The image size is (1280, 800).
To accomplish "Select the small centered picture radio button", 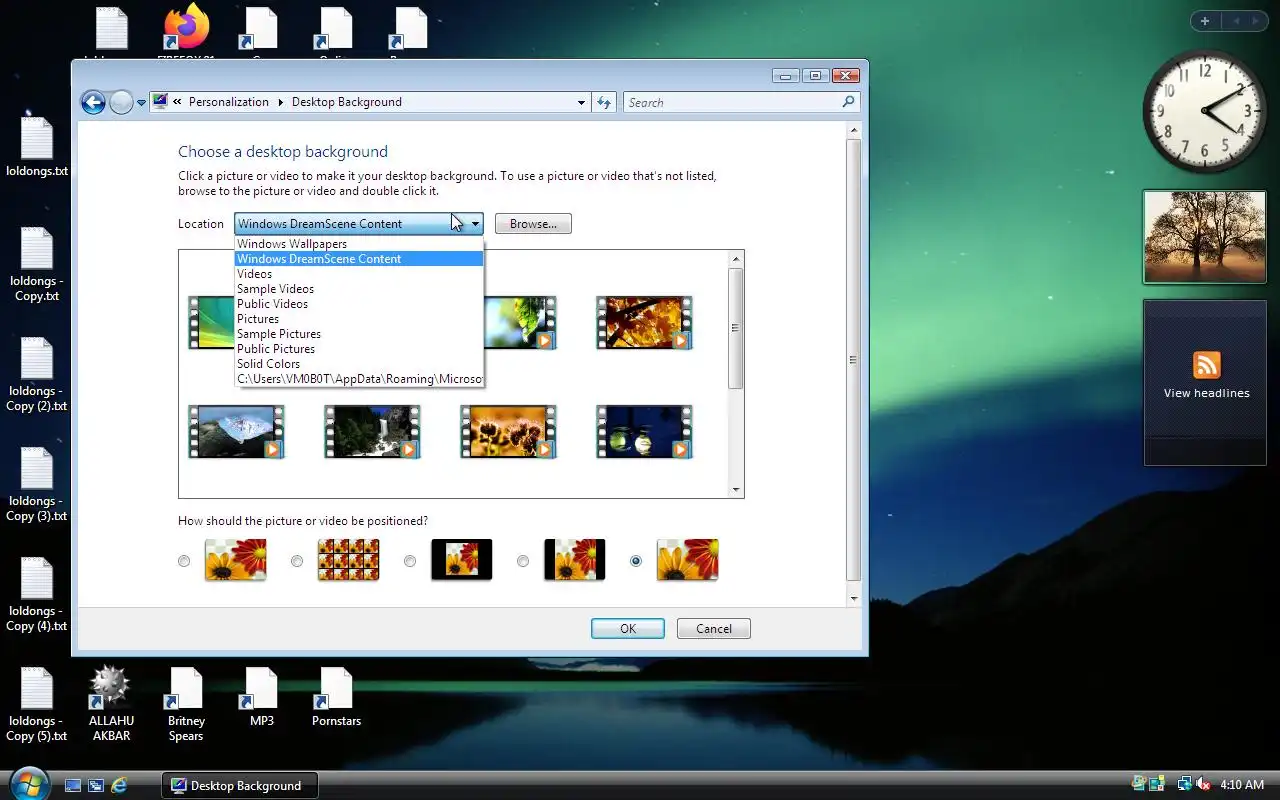I will [x=410, y=561].
